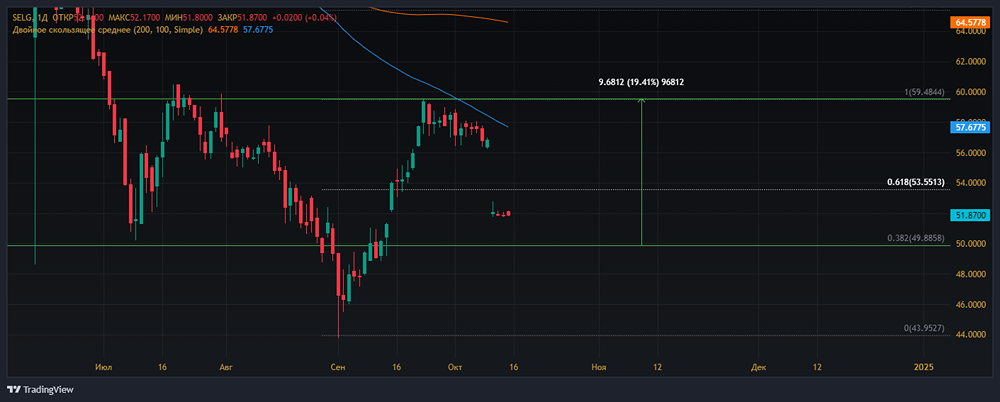The height and width of the screenshot is (402, 1000).
Task: Click the Fibonacci 0(43.9527) level label
Action: 925,328
